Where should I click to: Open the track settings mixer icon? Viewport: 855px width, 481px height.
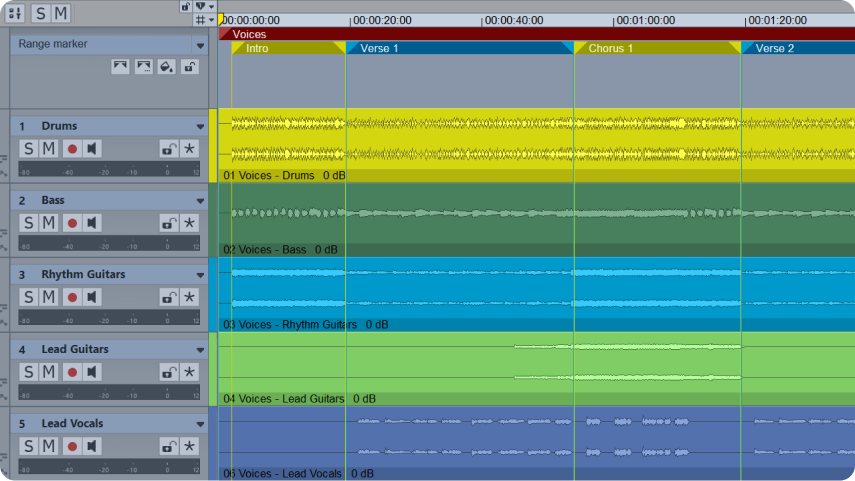pyautogui.click(x=15, y=13)
